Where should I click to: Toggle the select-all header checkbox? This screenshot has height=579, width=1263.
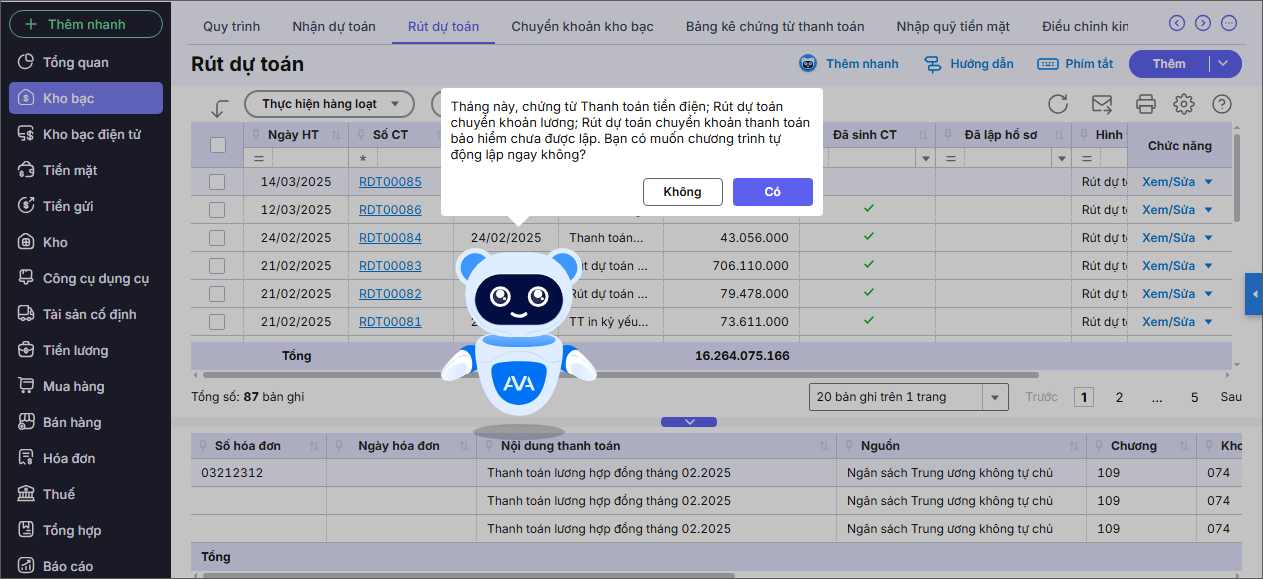click(x=217, y=146)
